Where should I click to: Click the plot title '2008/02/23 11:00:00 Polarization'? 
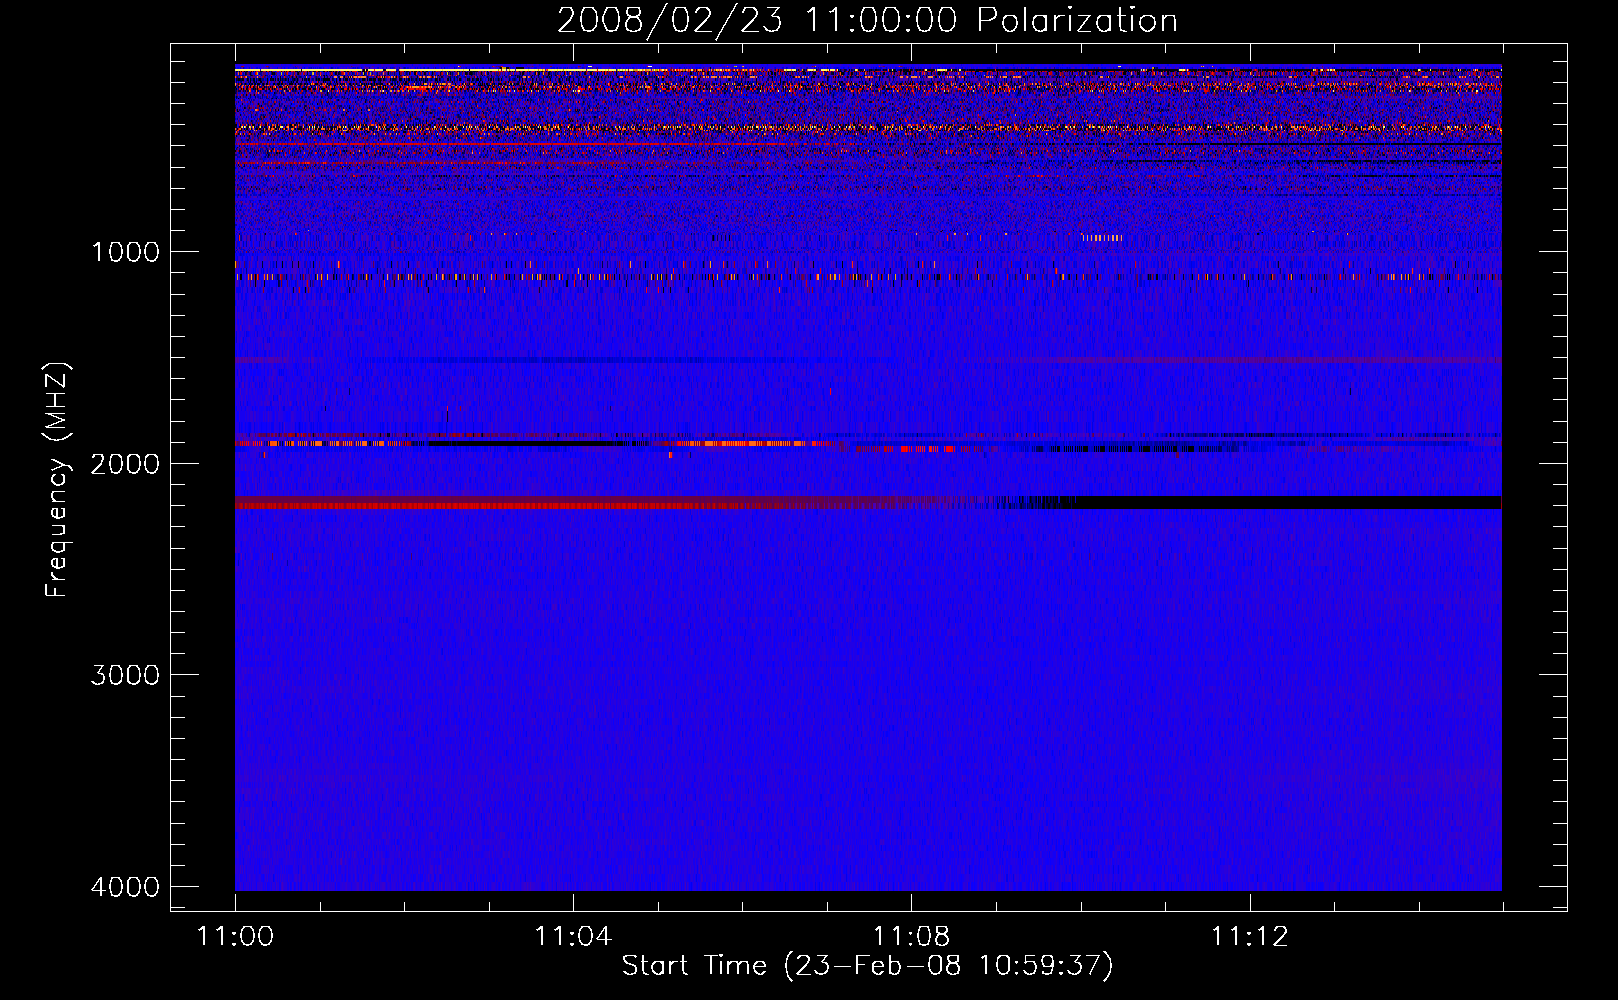[867, 20]
